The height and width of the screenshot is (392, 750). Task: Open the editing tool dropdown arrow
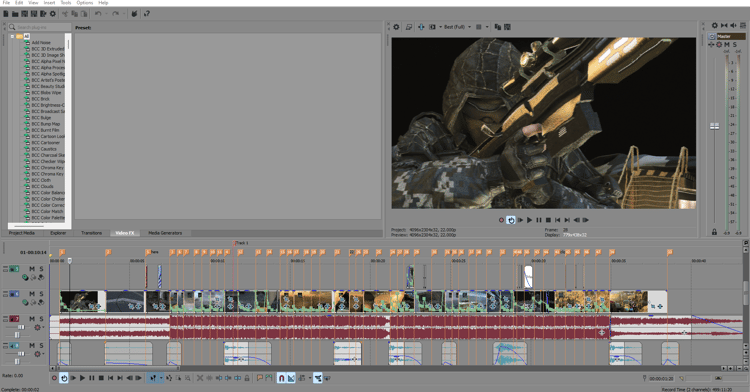pos(161,378)
